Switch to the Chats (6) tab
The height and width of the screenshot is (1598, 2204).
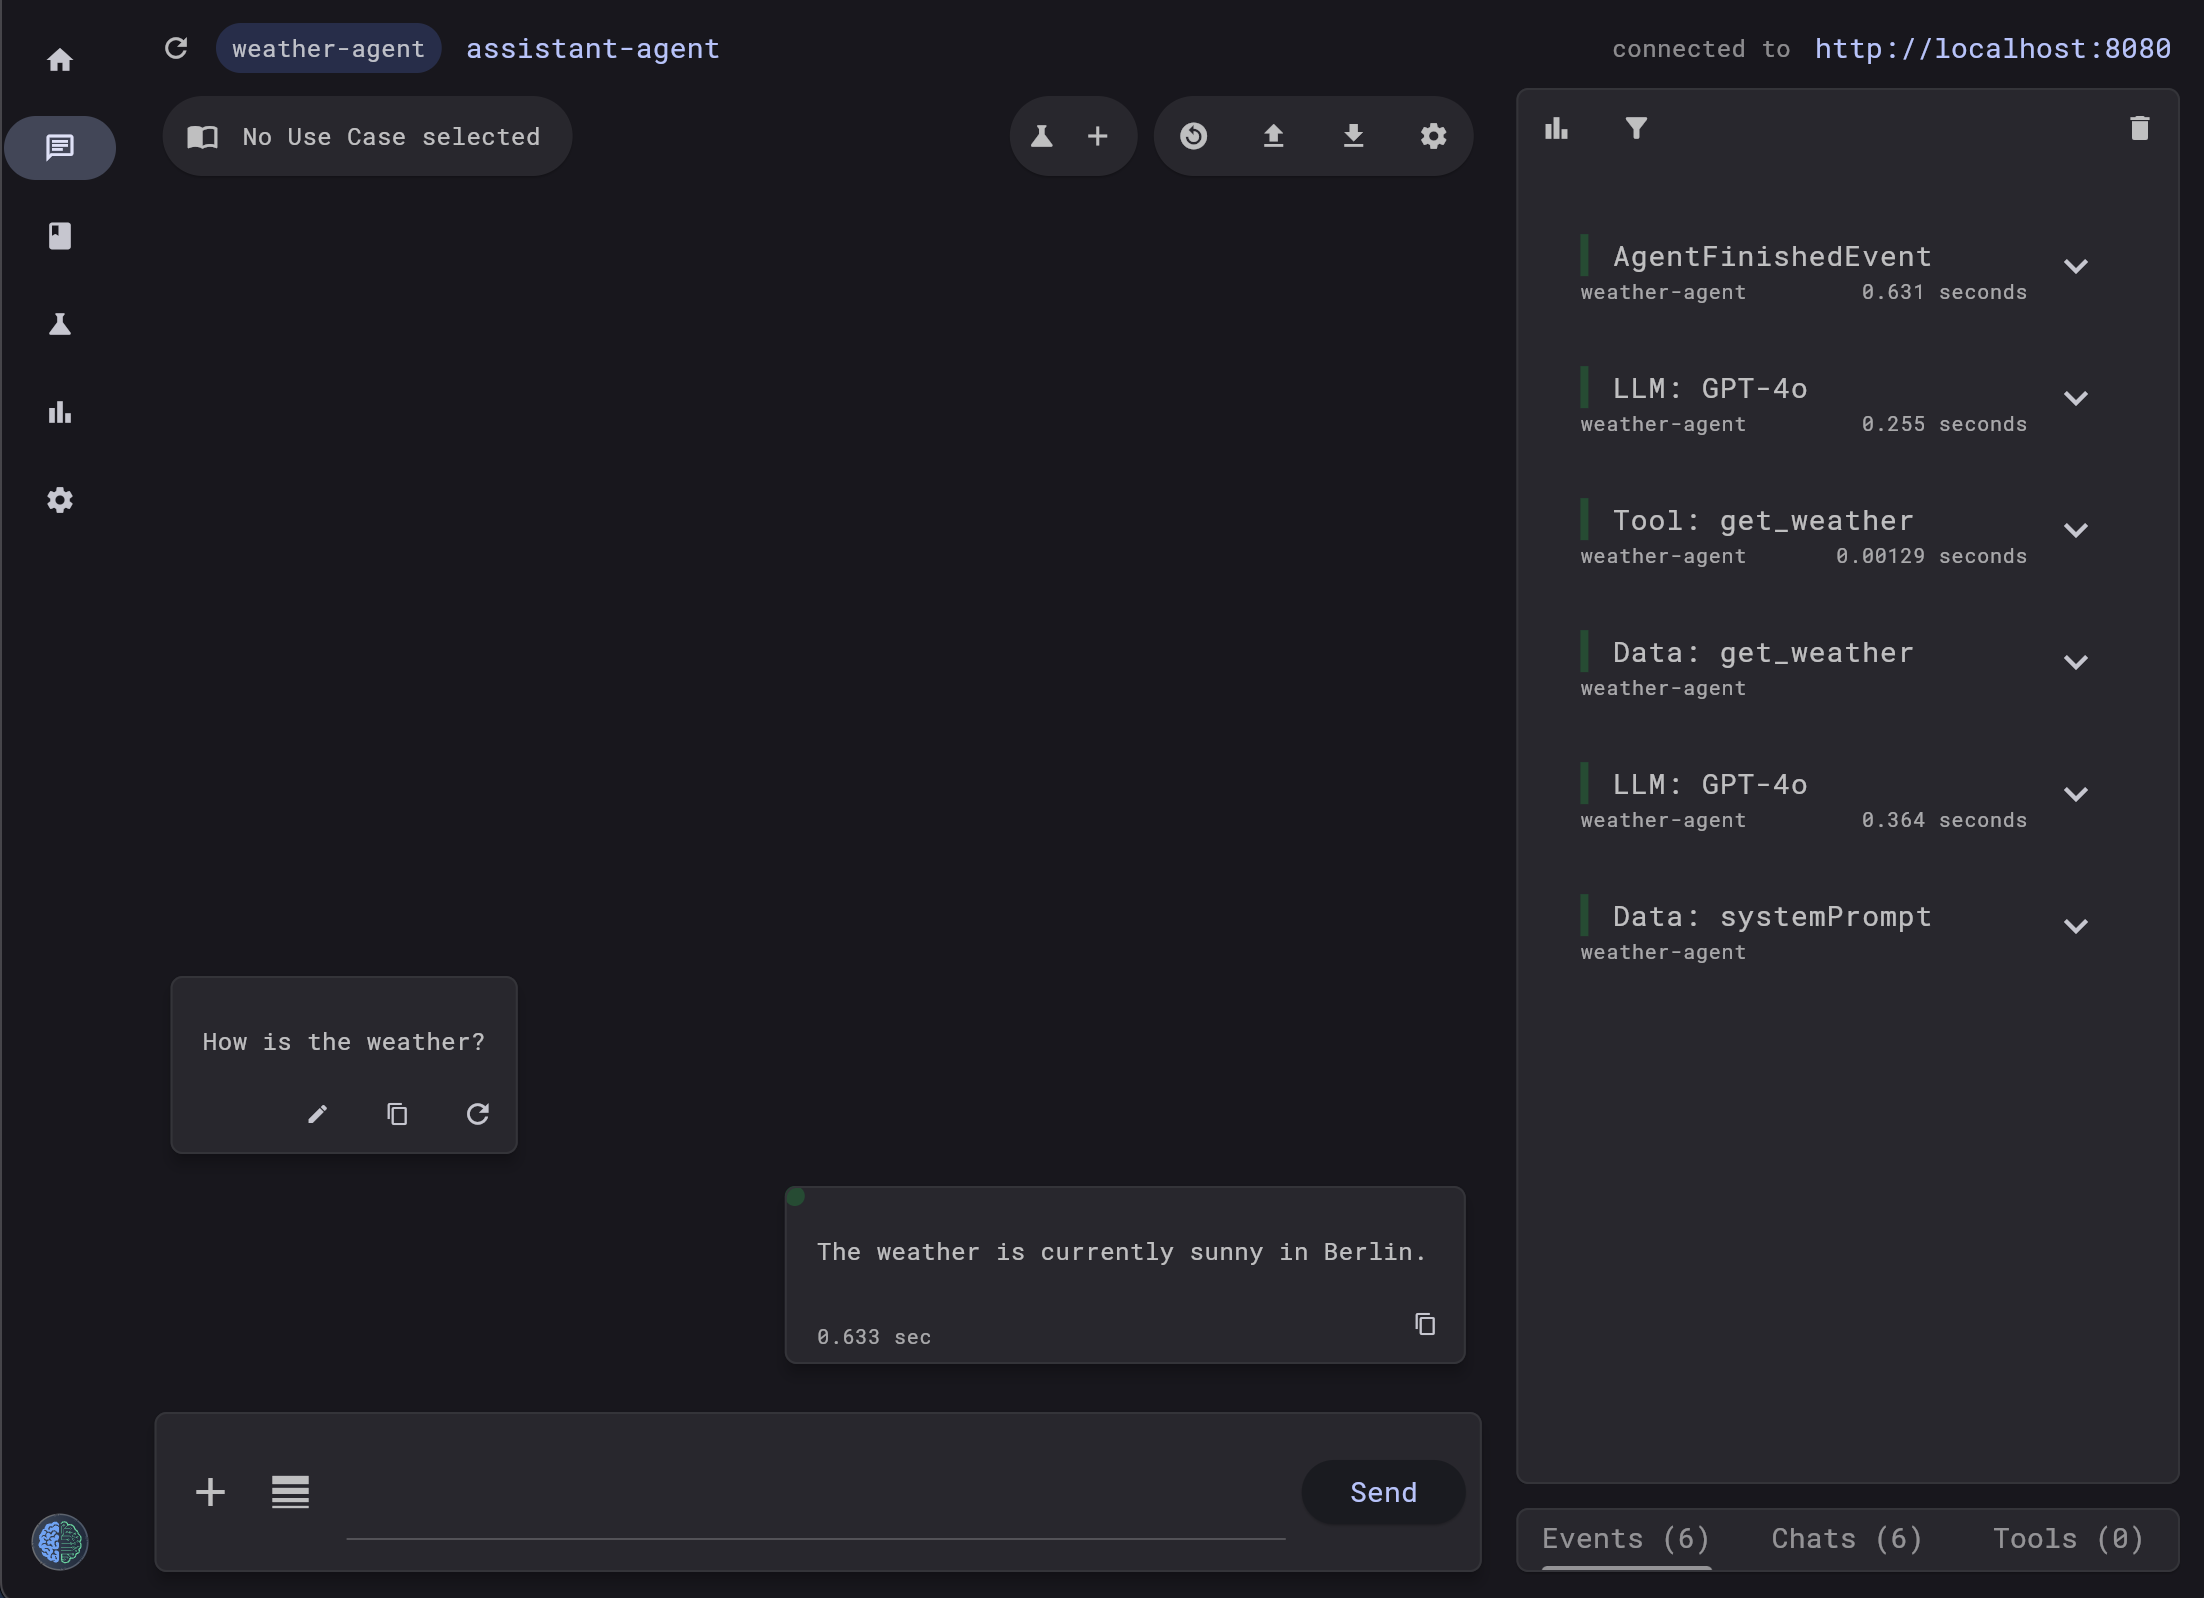coord(1846,1538)
